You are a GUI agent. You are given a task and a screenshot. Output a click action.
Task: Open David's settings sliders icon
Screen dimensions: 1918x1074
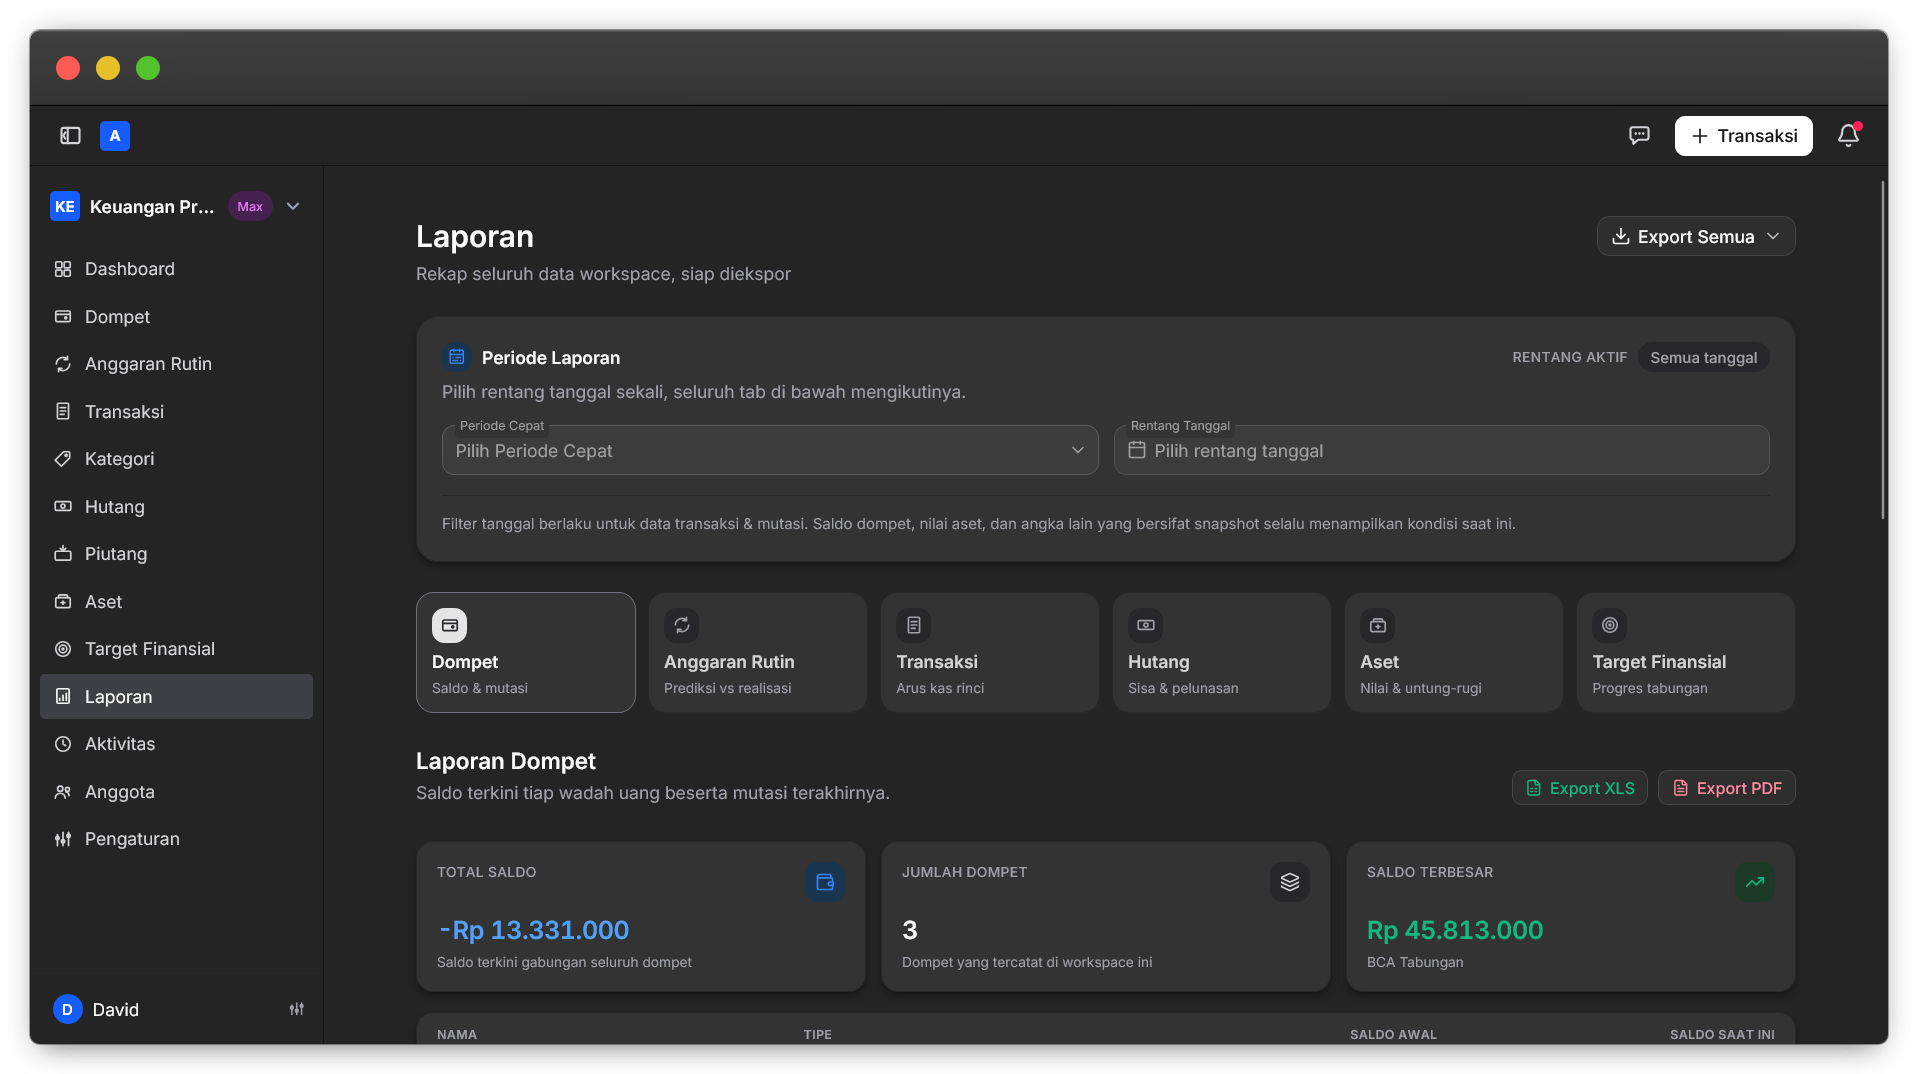tap(297, 1009)
